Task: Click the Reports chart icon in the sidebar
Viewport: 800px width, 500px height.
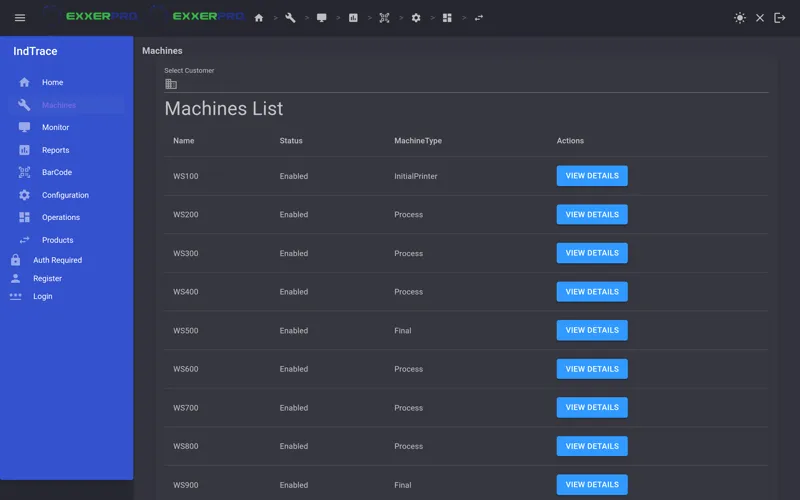Action: click(x=24, y=150)
